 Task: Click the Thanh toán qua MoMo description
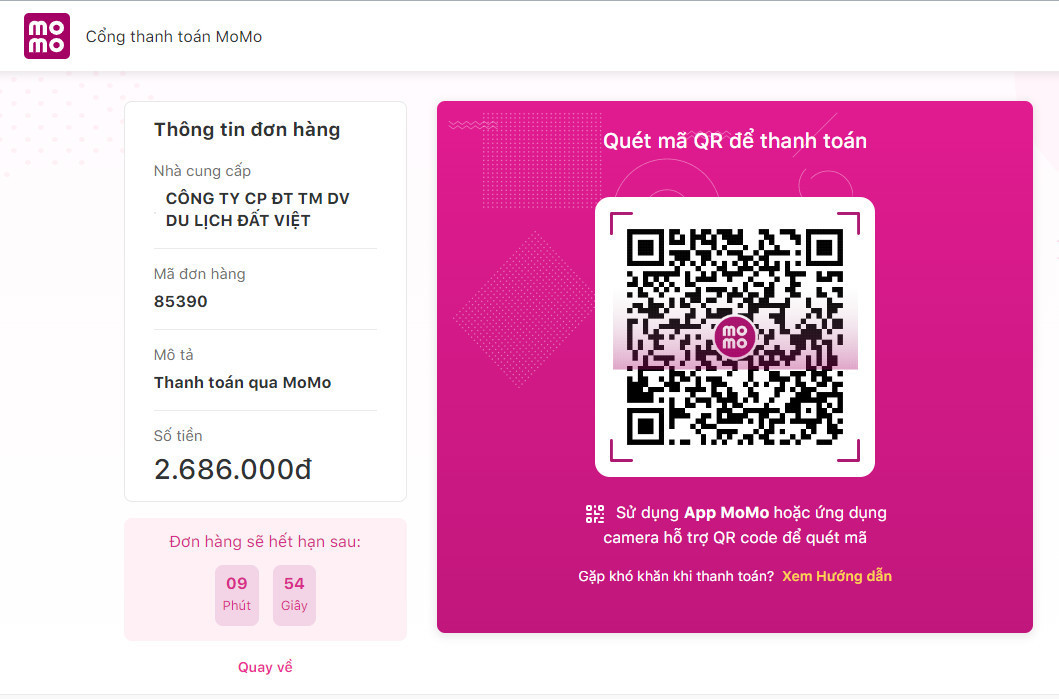pyautogui.click(x=242, y=382)
